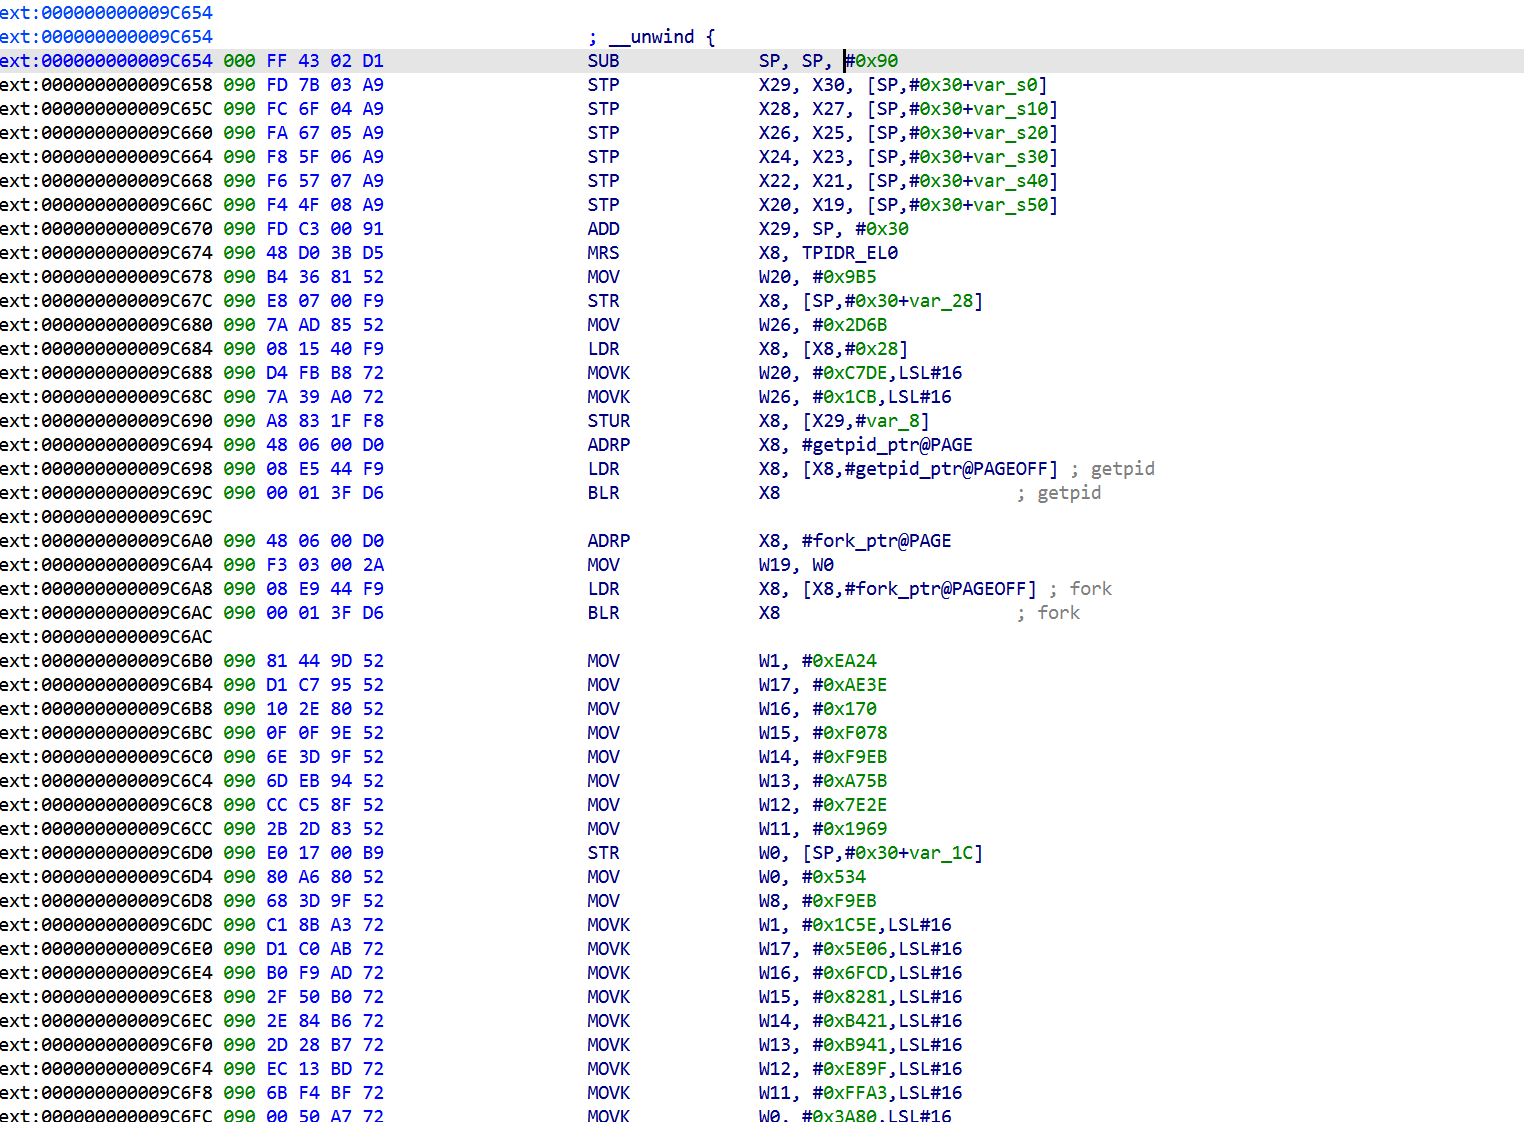This screenshot has height=1122, width=1524.
Task: Select the #0x1969 immediate value
Action: 850,829
